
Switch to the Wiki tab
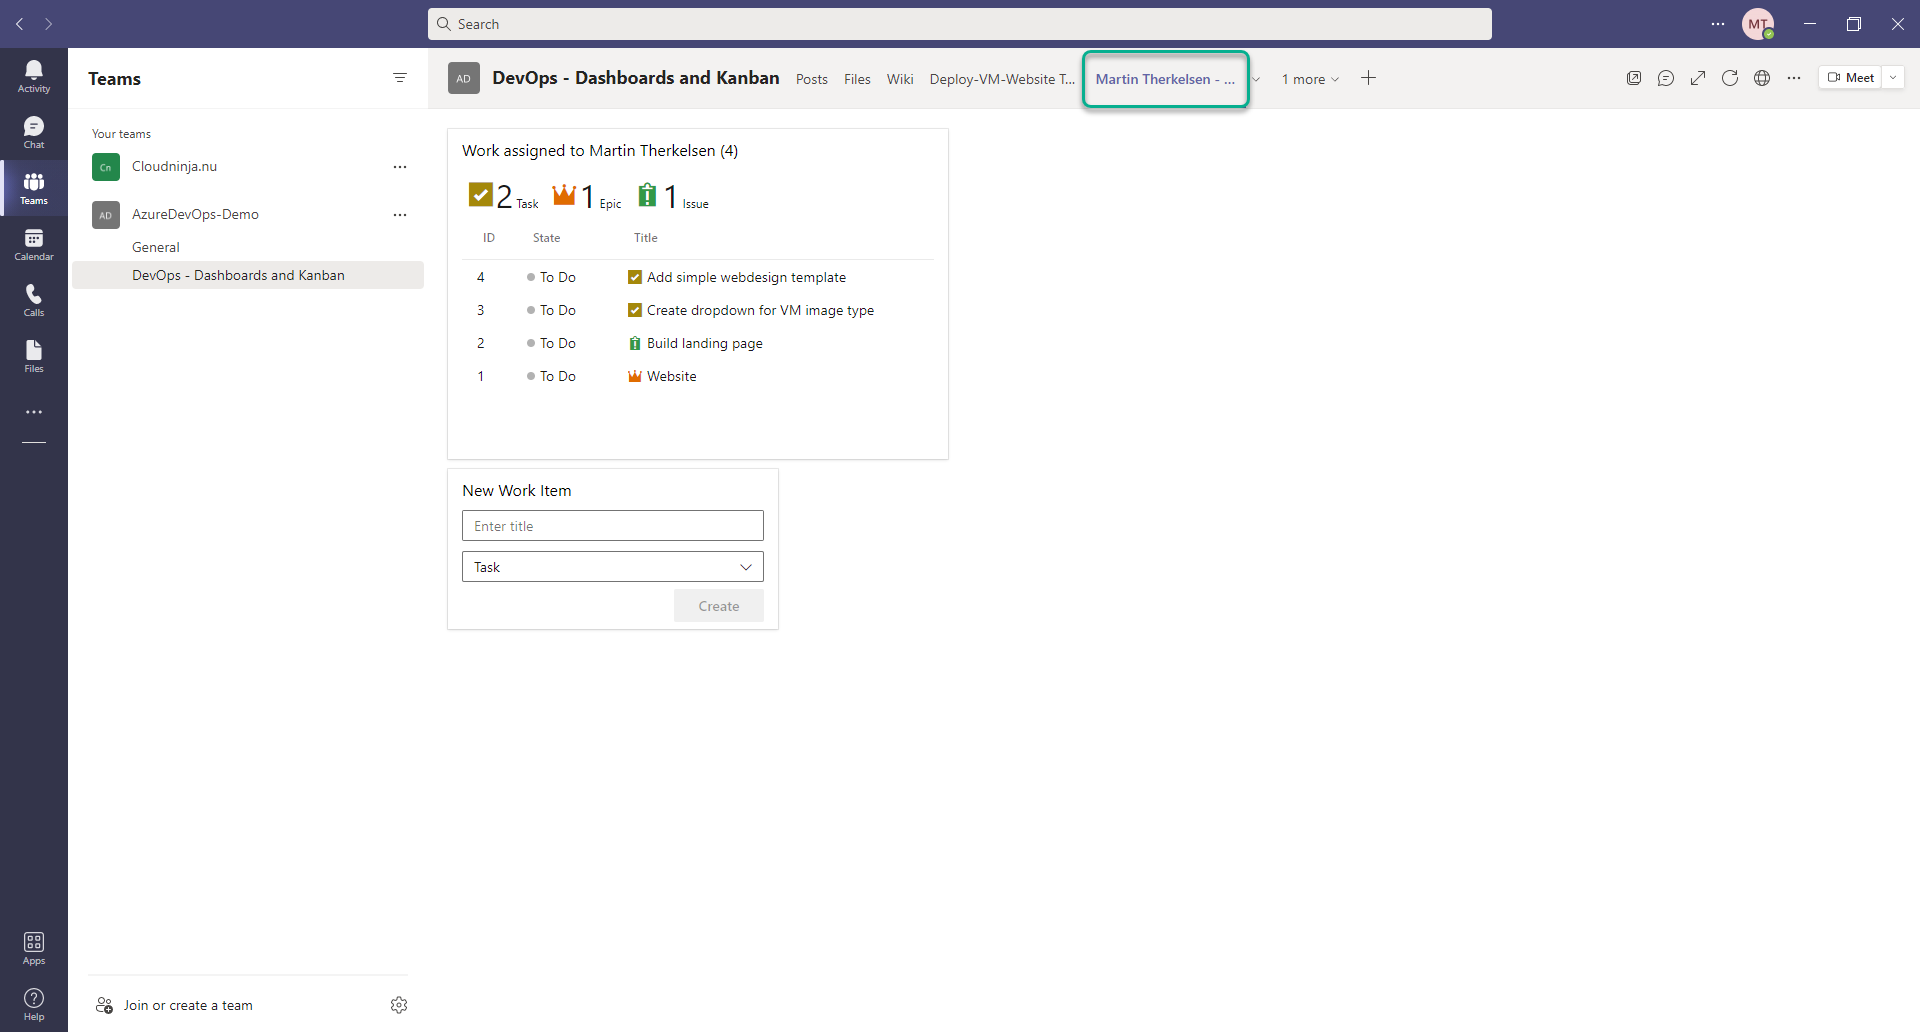tap(900, 79)
